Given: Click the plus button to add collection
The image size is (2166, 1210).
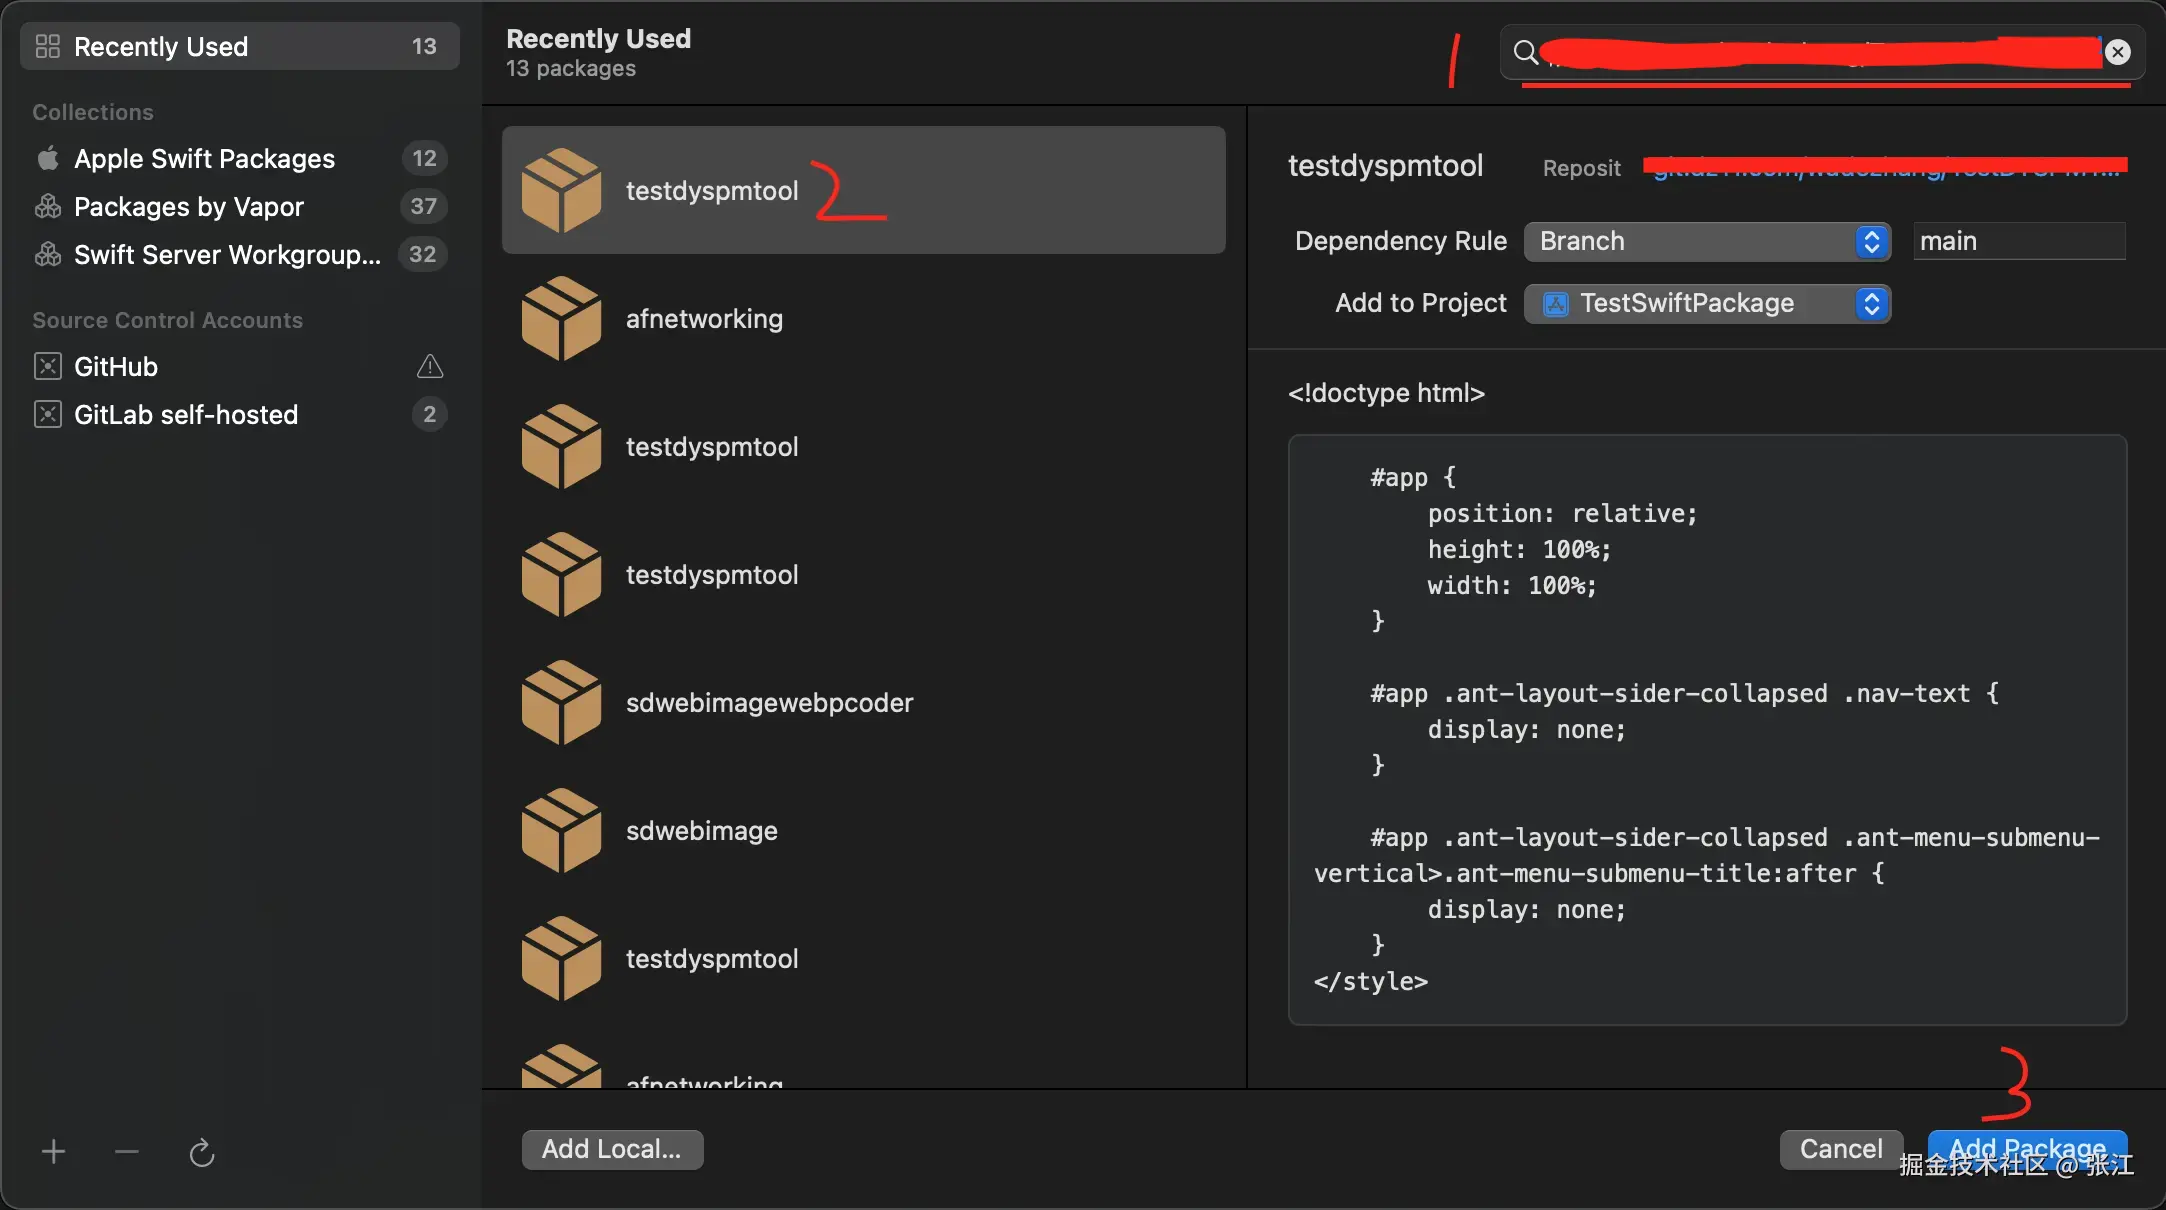Looking at the screenshot, I should pos(54,1152).
